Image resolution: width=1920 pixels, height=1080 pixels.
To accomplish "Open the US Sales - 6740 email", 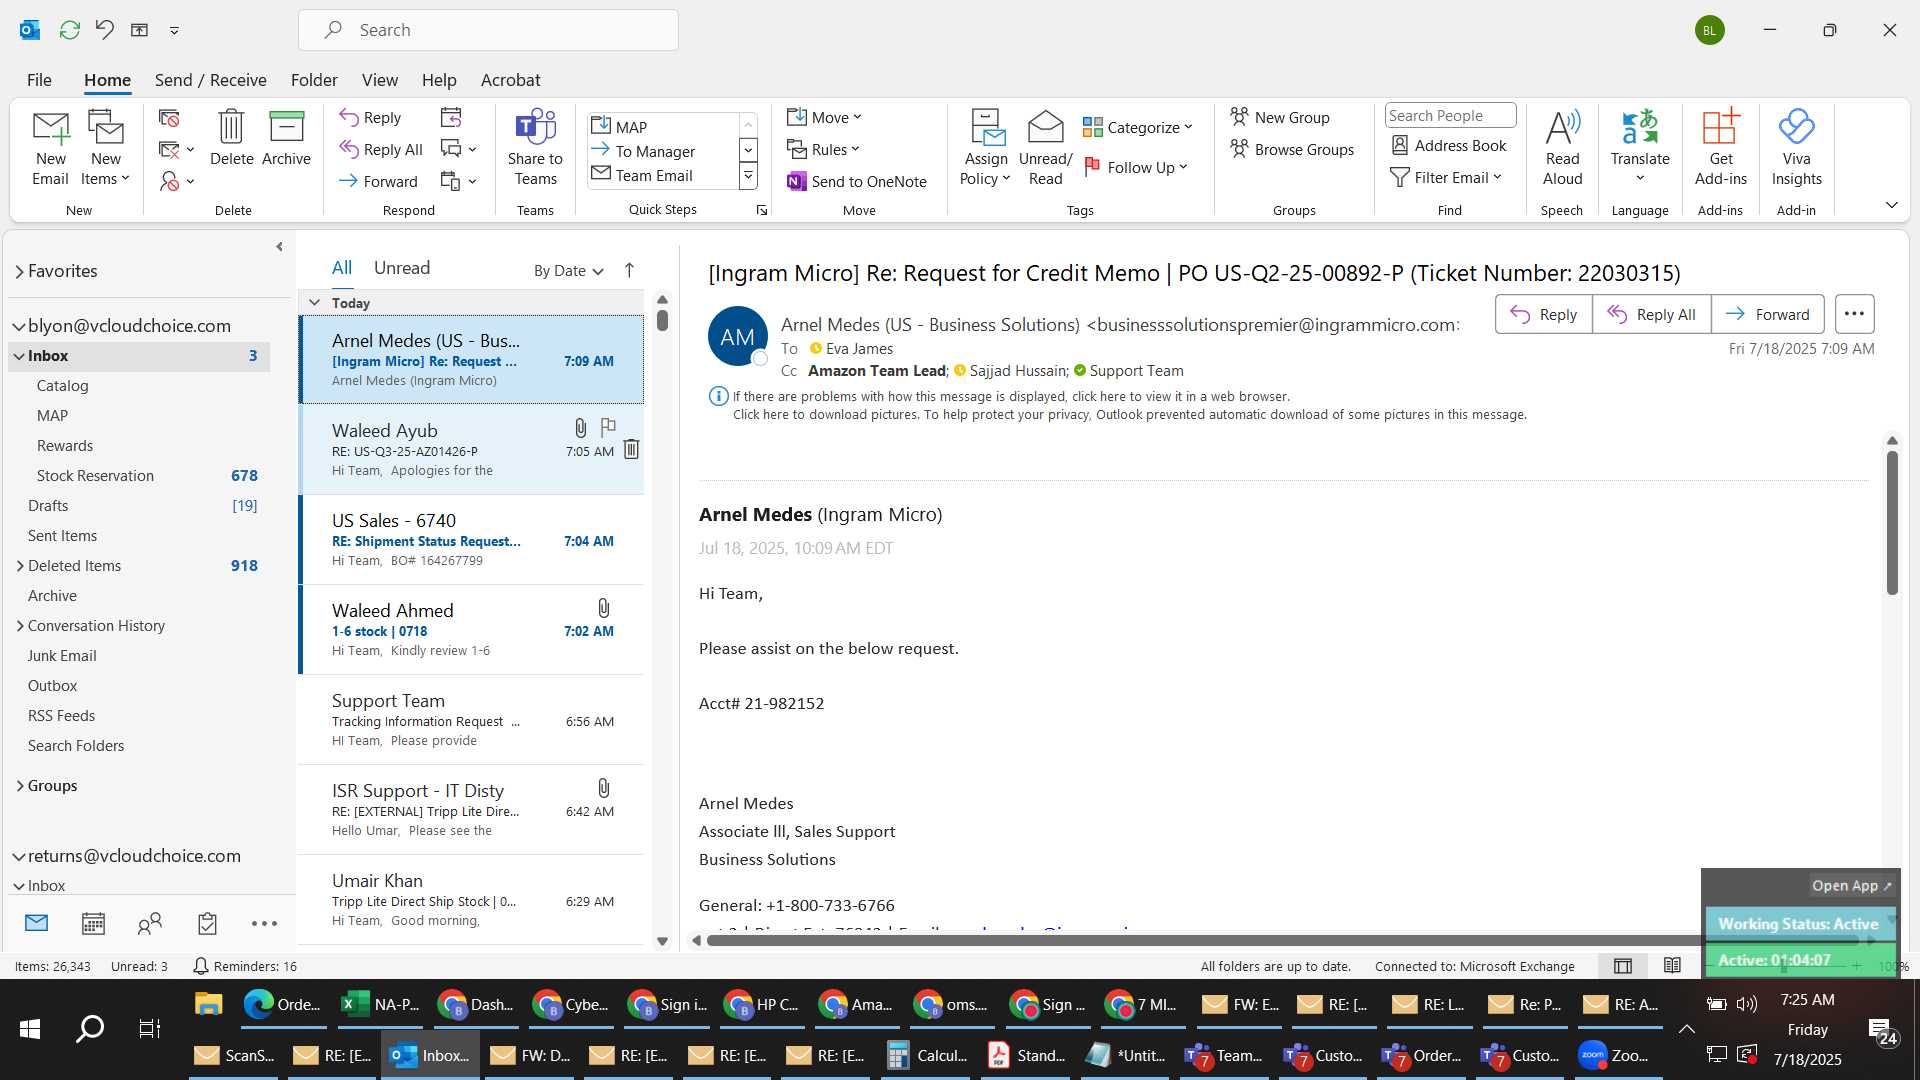I will tap(471, 540).
